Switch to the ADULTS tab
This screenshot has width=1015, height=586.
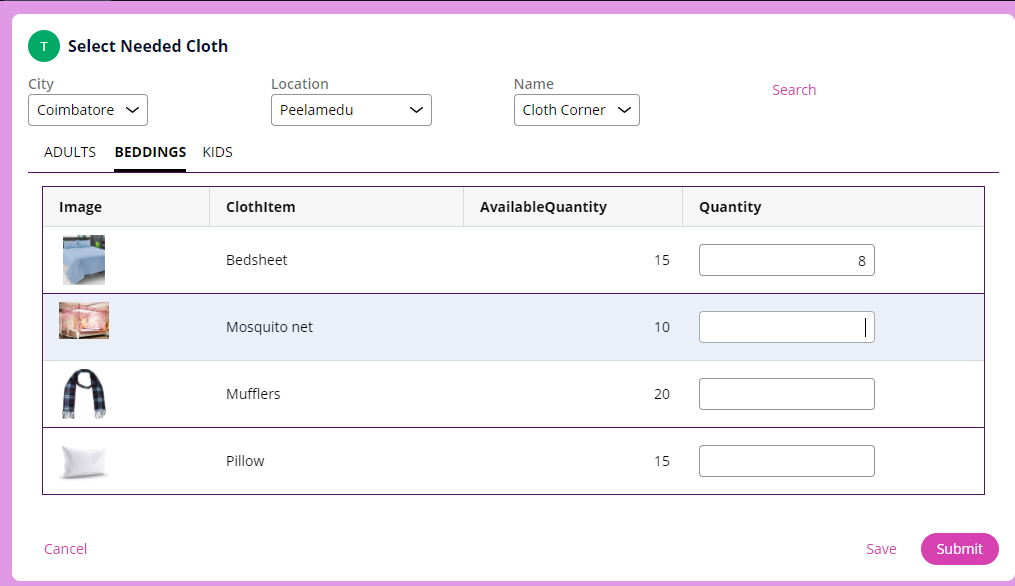tap(70, 153)
